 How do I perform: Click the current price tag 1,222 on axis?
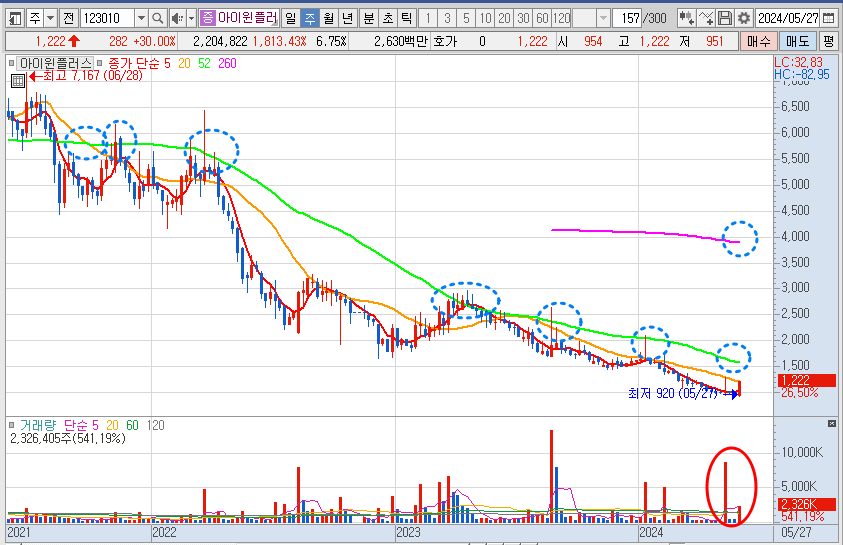(x=806, y=381)
